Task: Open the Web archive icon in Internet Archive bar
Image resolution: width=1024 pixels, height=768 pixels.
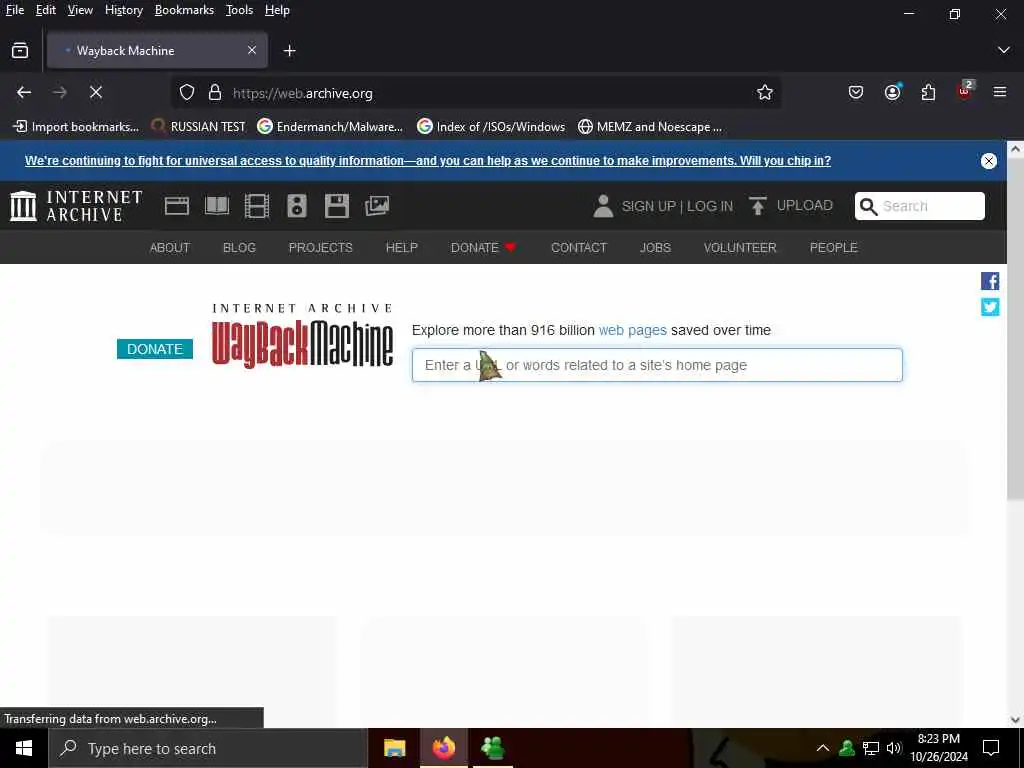Action: point(176,206)
